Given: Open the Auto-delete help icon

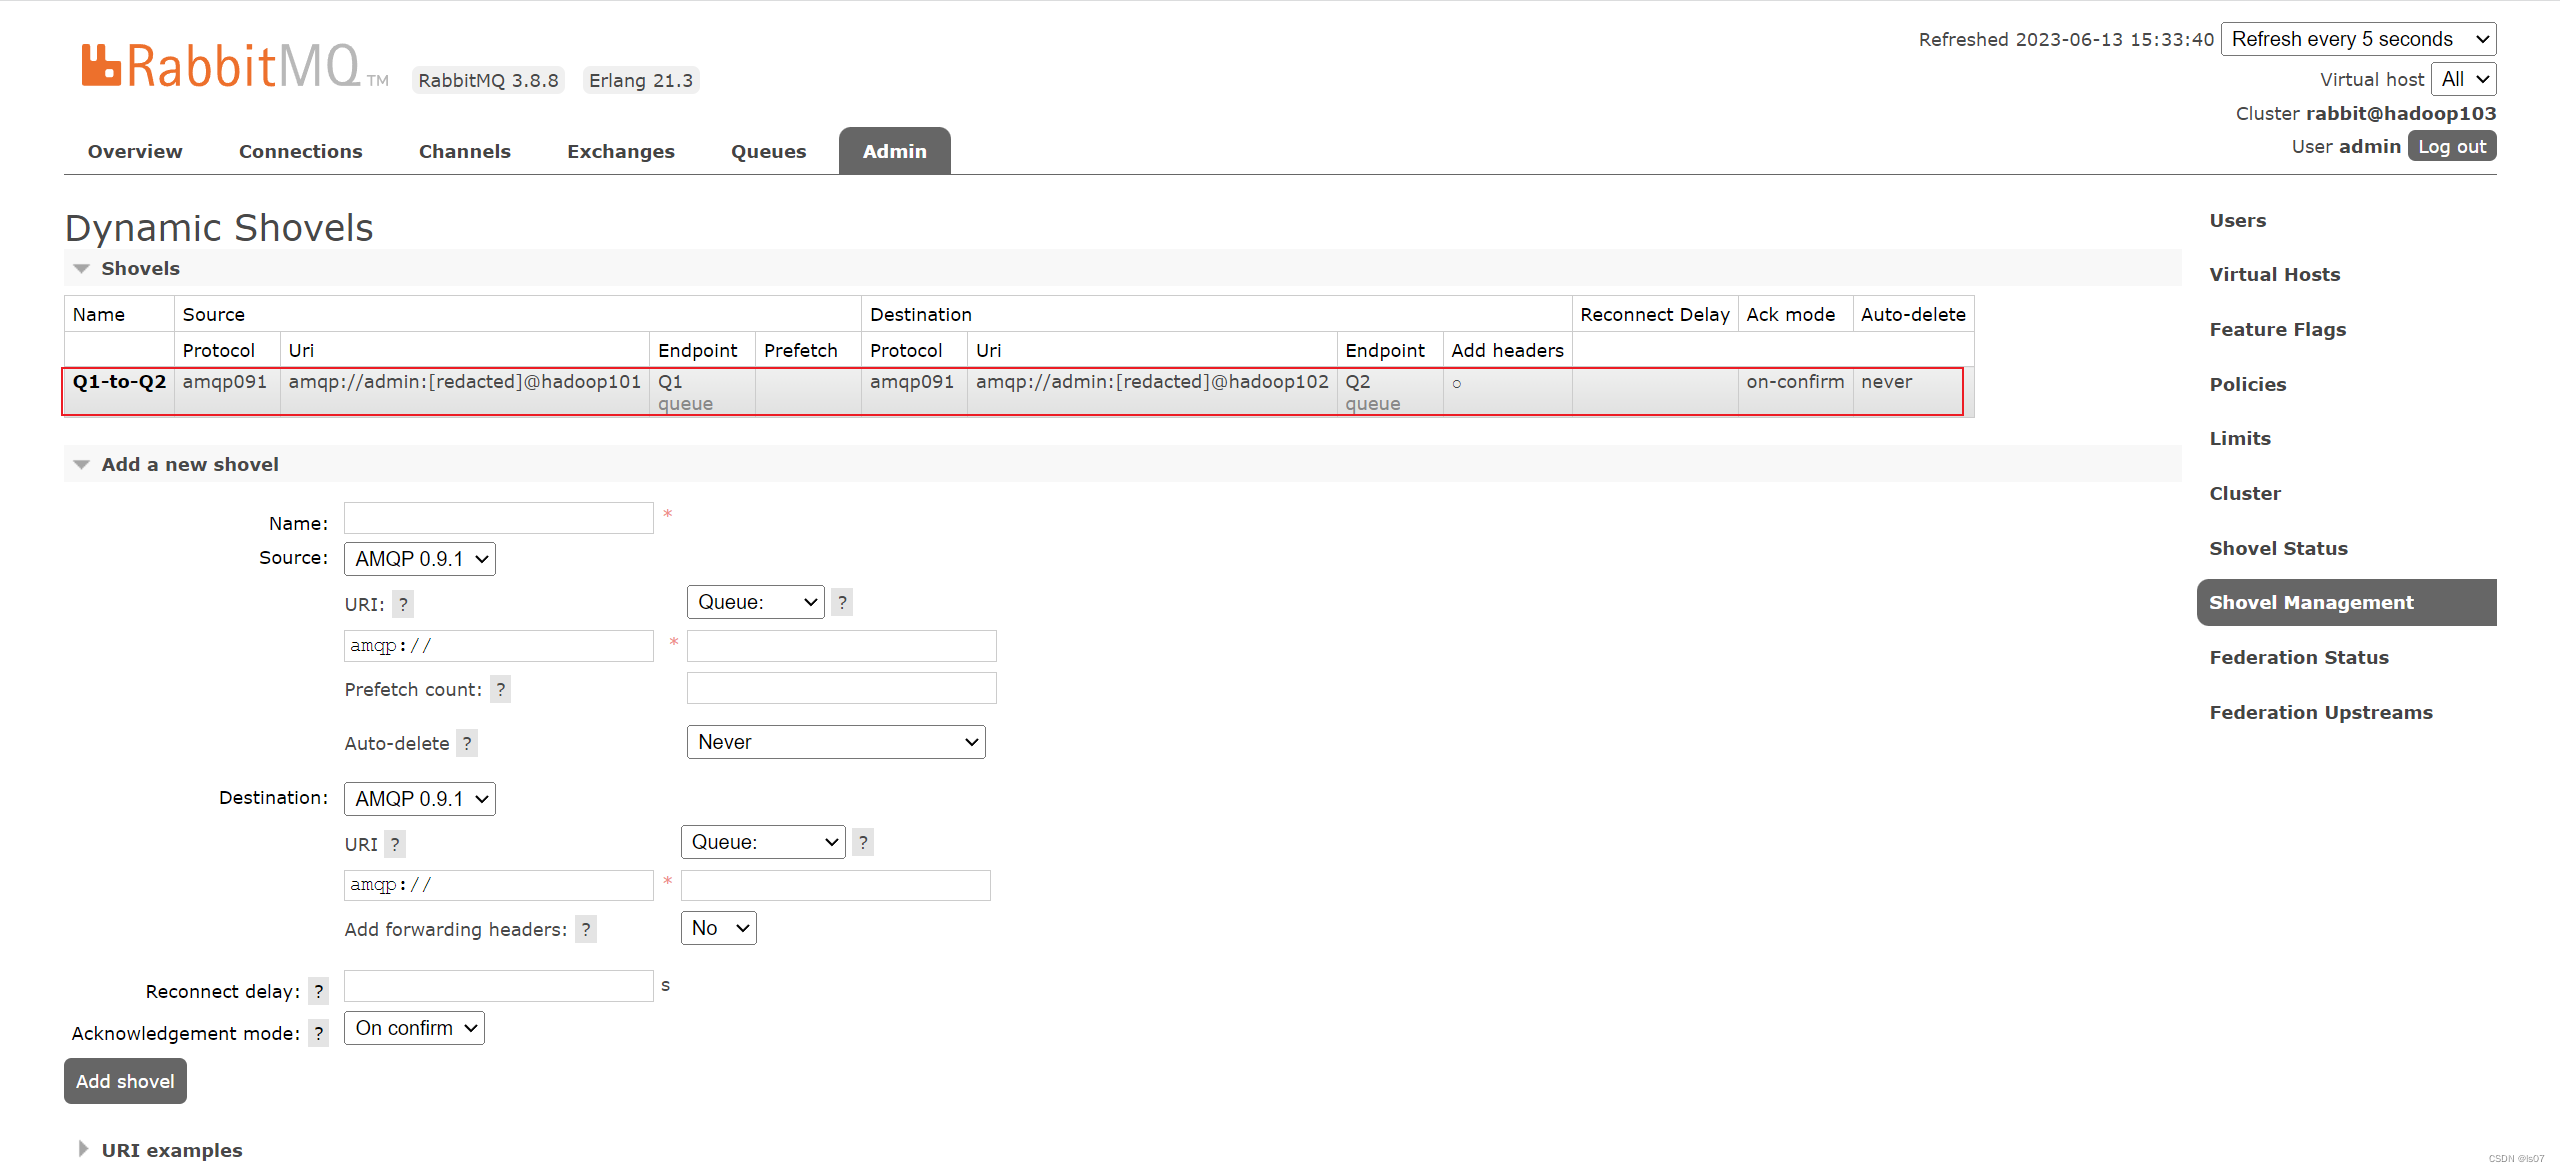Looking at the screenshot, I should point(466,743).
